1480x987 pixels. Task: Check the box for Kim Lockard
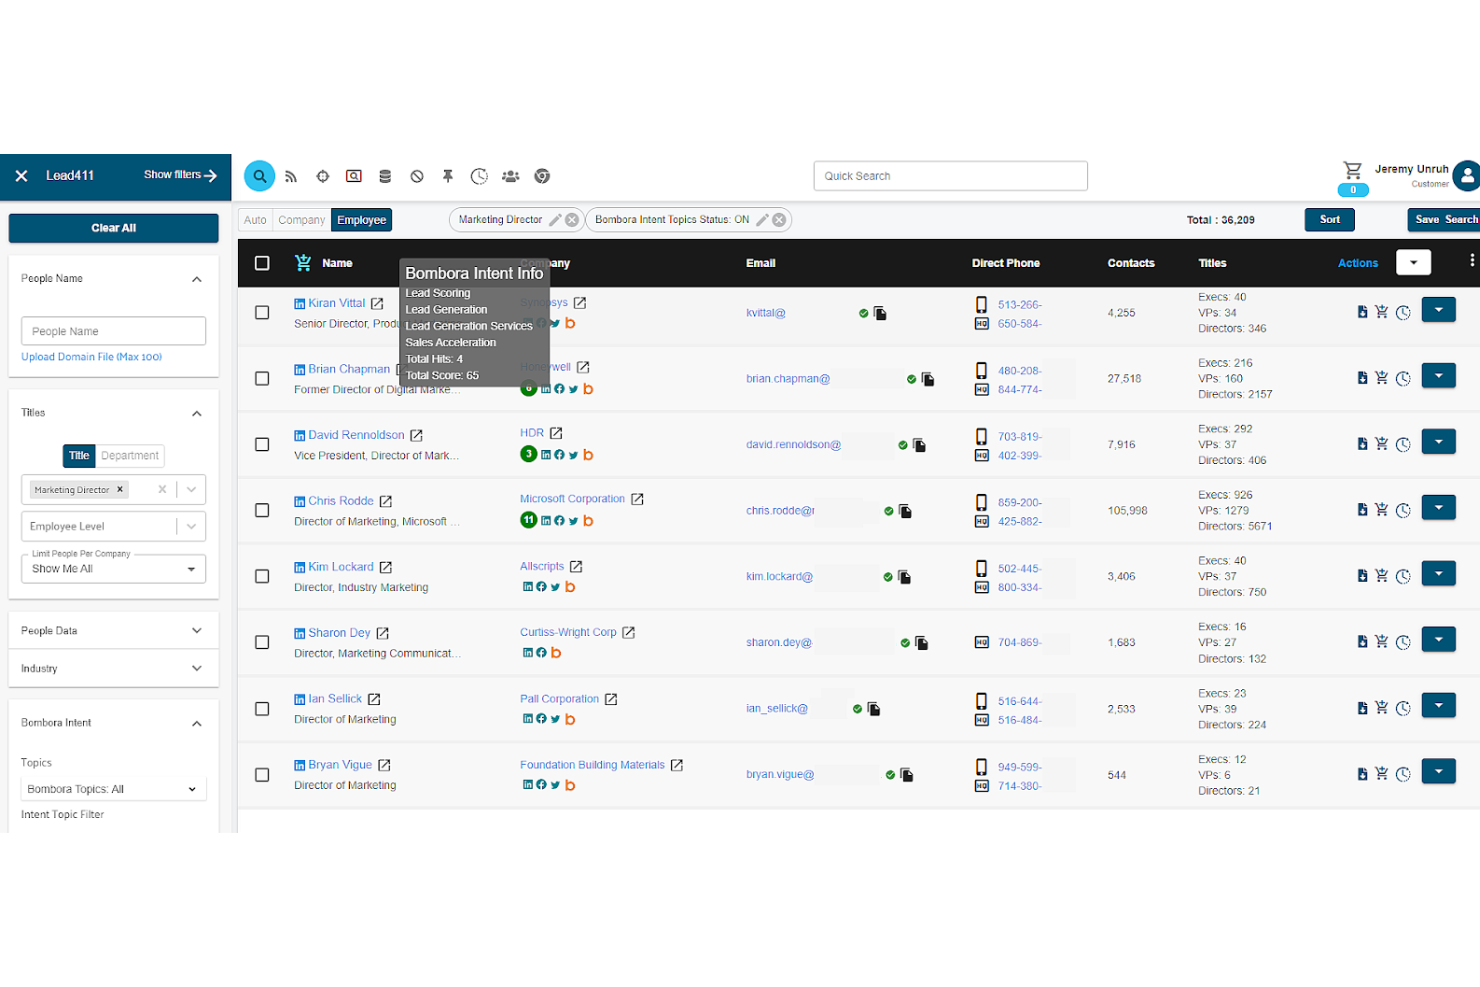tap(262, 576)
